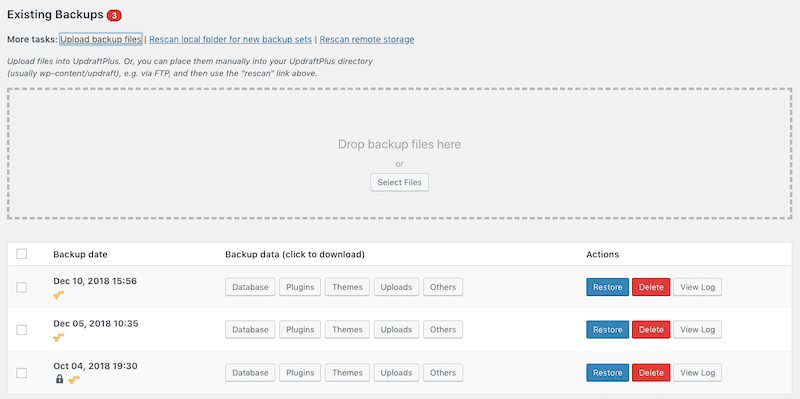The width and height of the screenshot is (800, 399).
Task: Click Rescan local folder for new backup sets
Action: (x=230, y=39)
